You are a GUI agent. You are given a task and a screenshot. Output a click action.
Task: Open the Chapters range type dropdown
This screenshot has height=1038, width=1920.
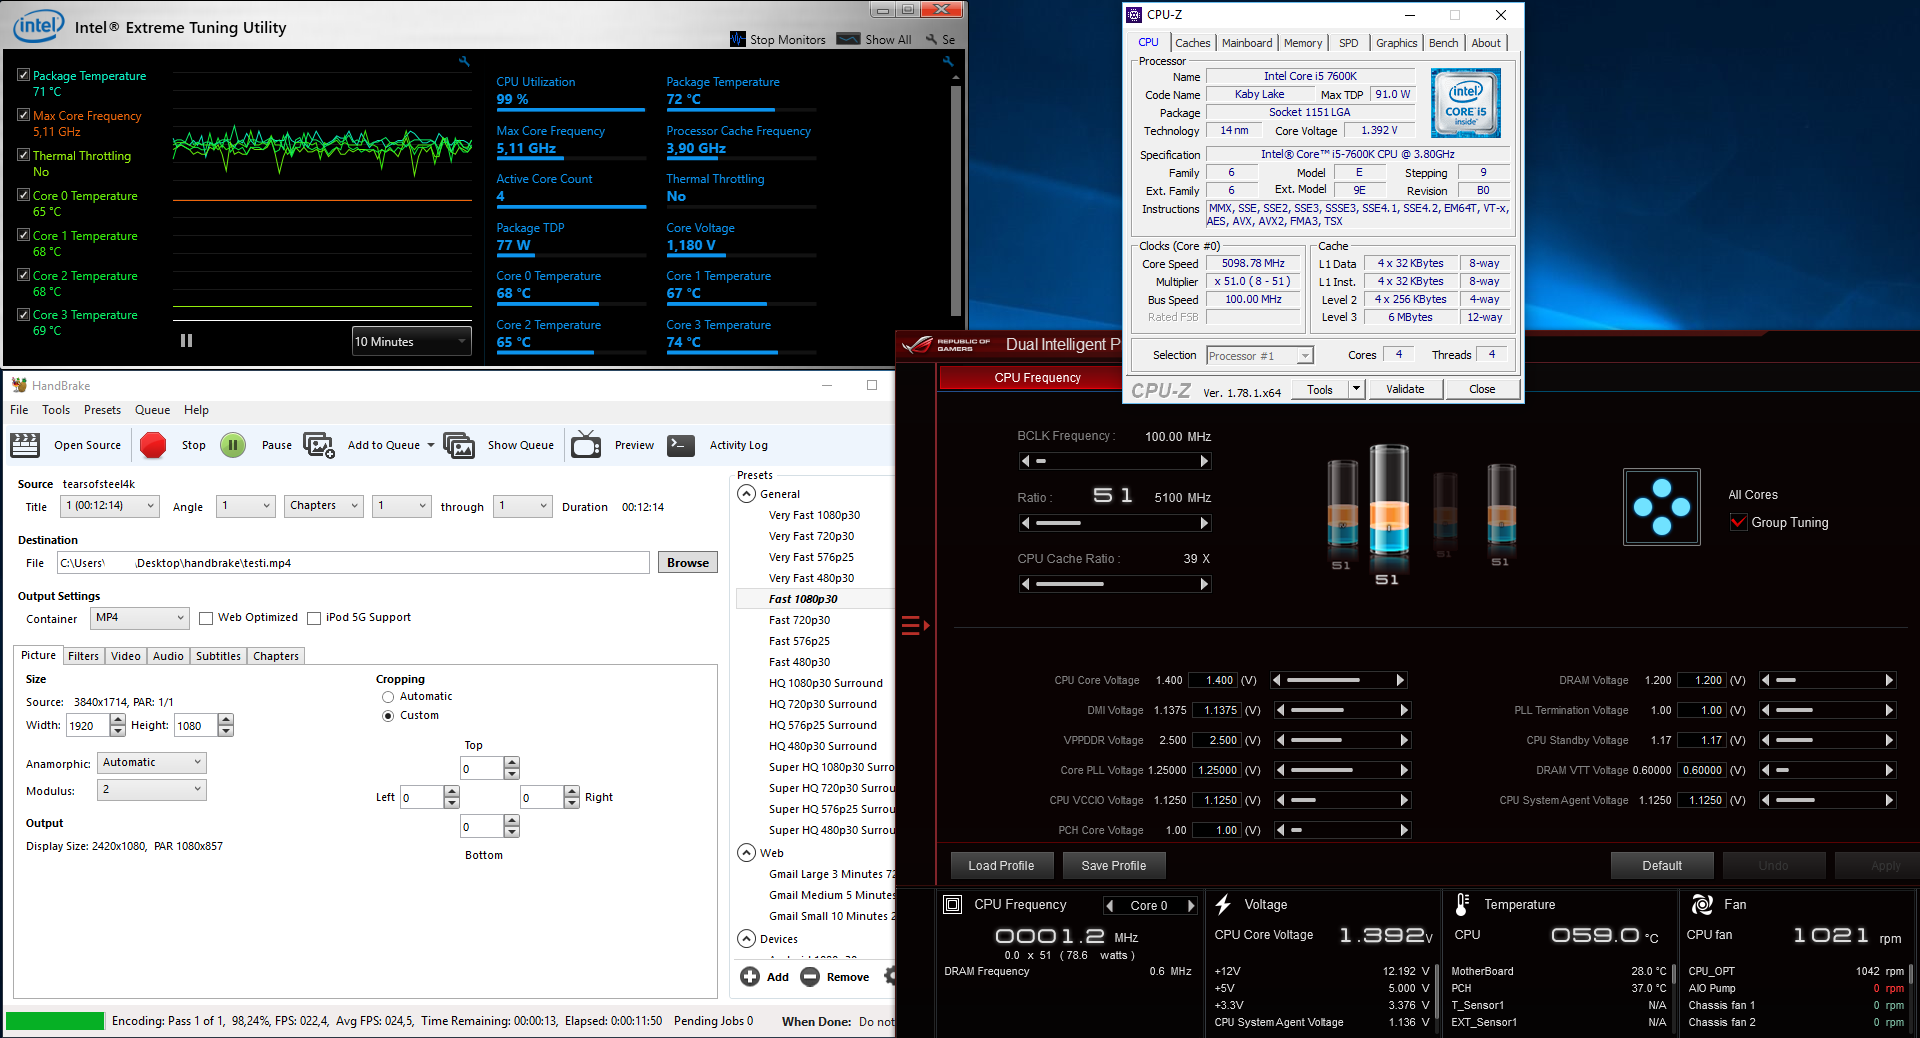pyautogui.click(x=324, y=506)
